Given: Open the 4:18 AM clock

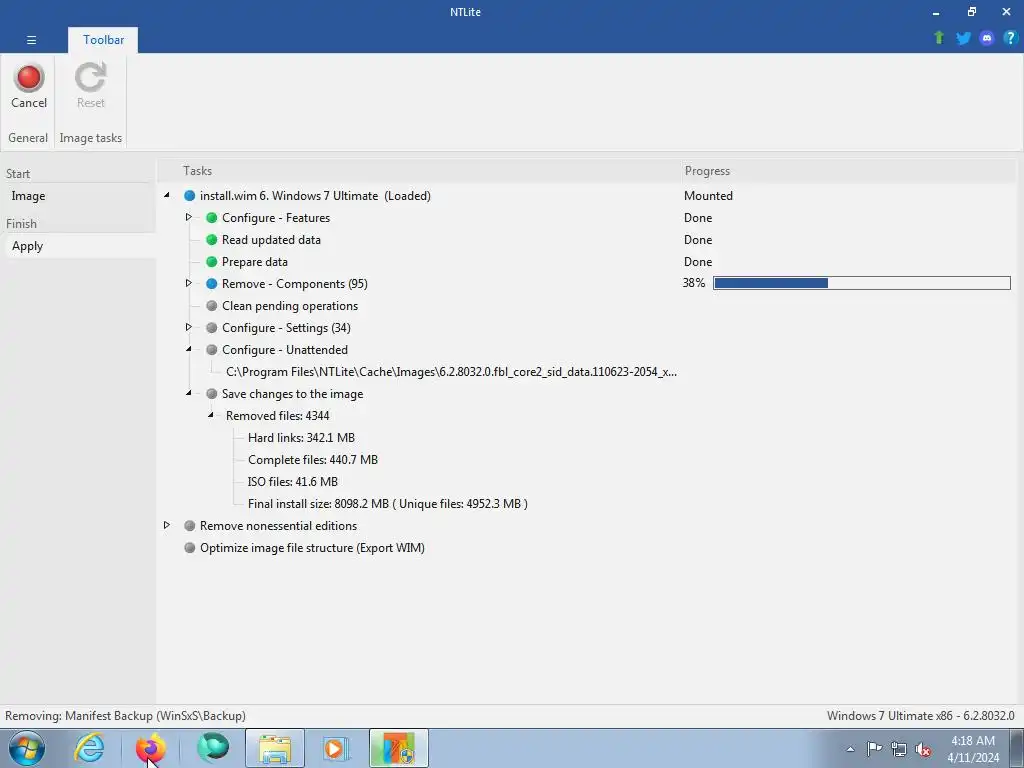Looking at the screenshot, I should click(x=973, y=748).
